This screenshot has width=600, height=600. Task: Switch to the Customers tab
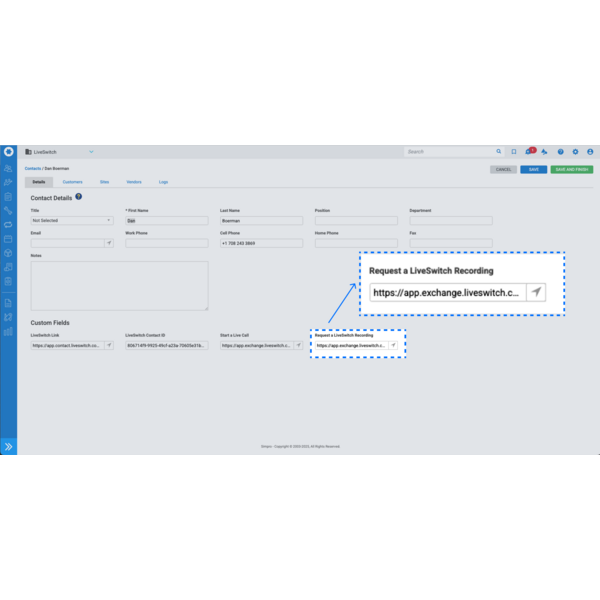[x=72, y=182]
